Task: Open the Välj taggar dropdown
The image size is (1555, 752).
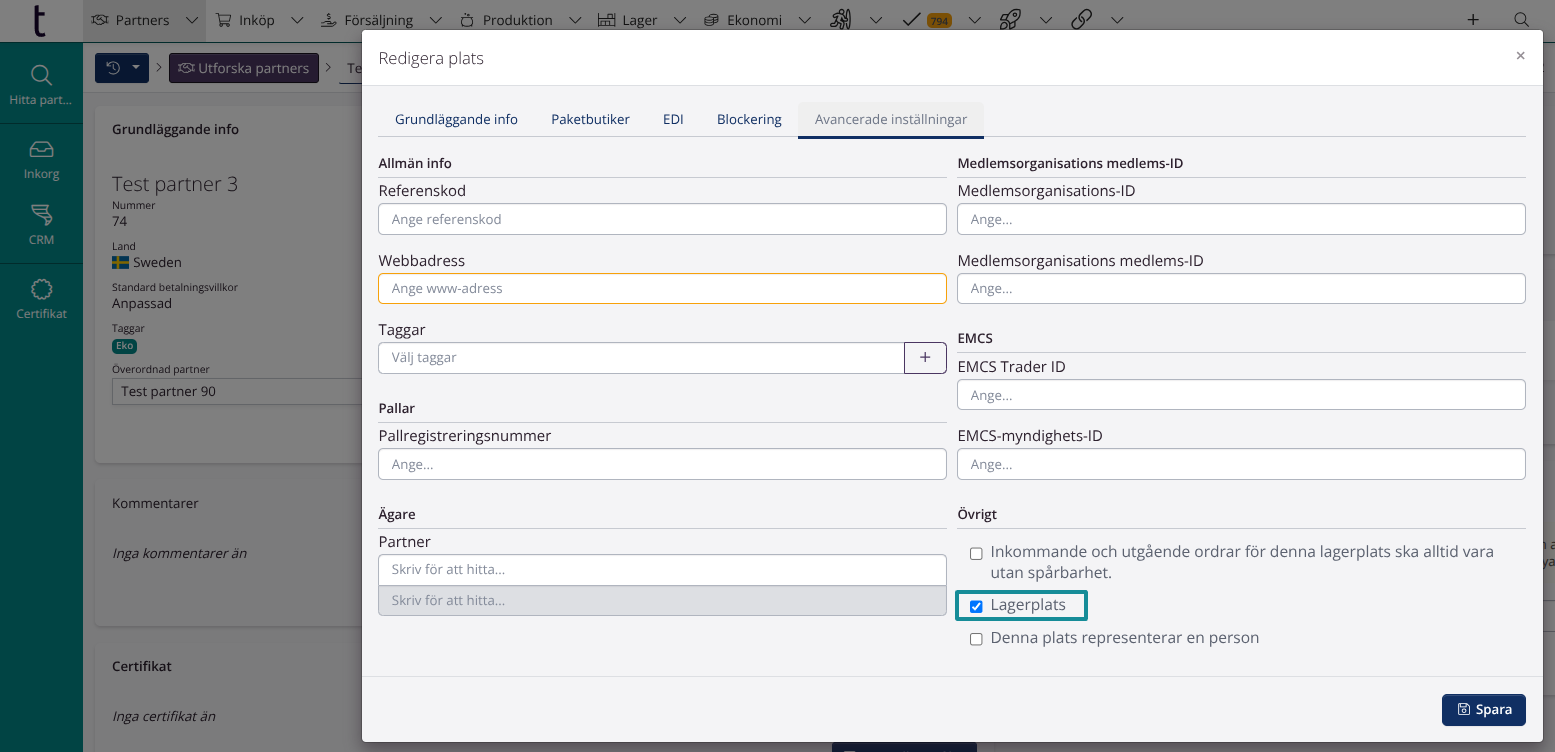Action: point(640,358)
